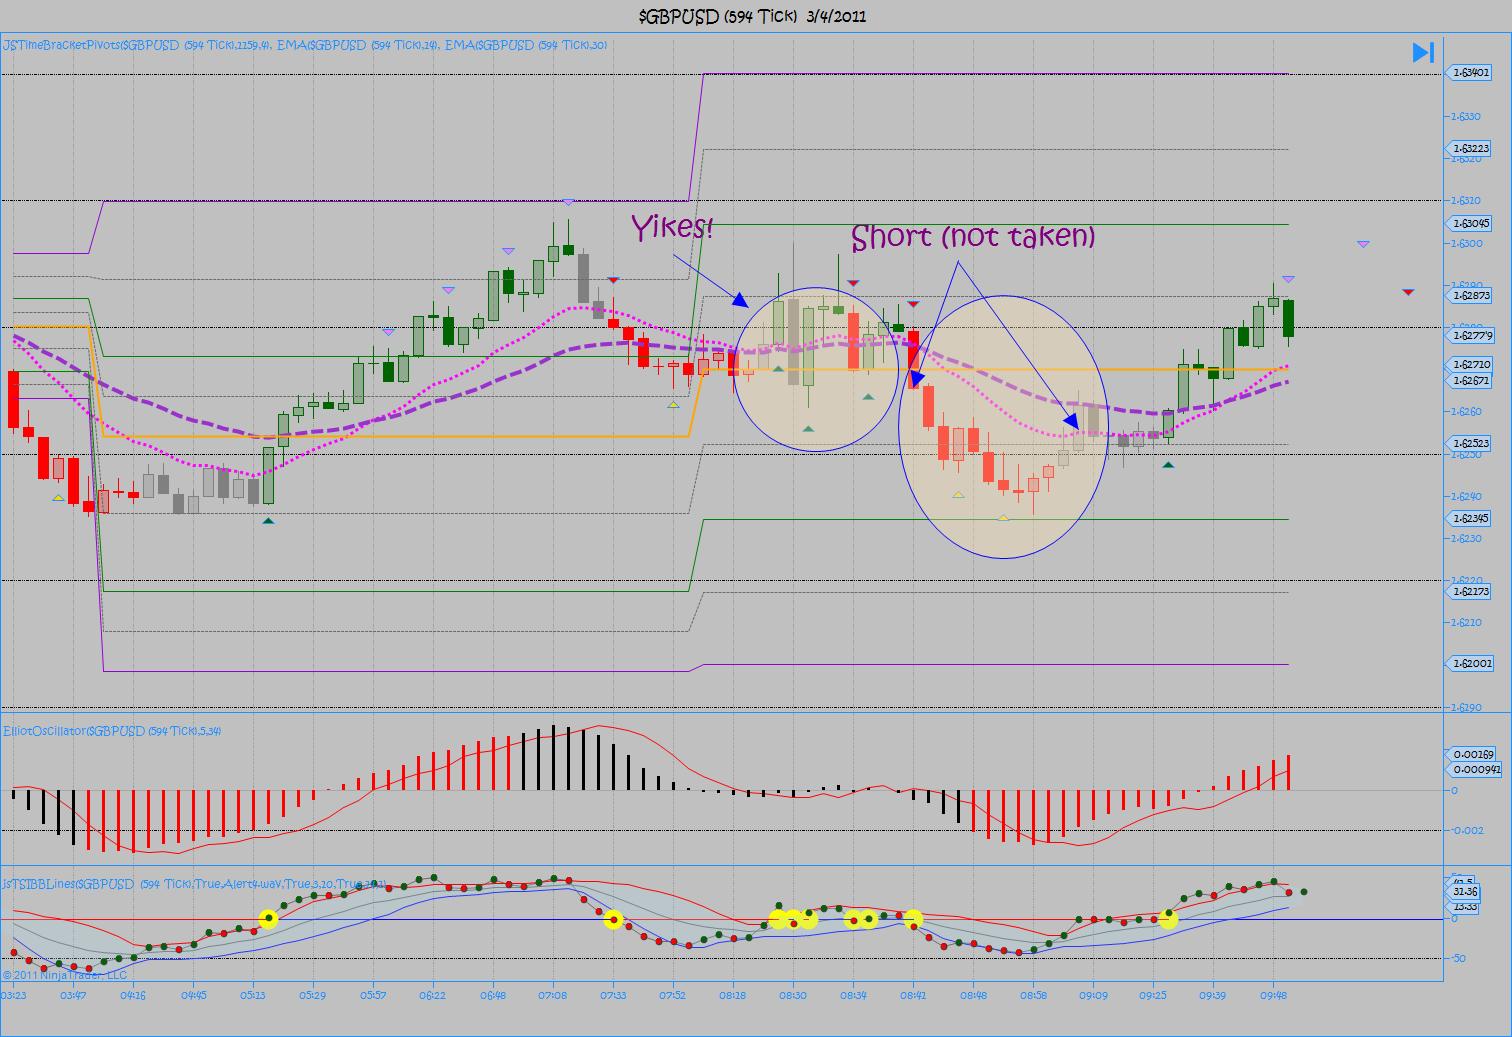The image size is (1512, 1037).
Task: Select the 0.00169 oscillator value marker
Action: pos(1472,754)
